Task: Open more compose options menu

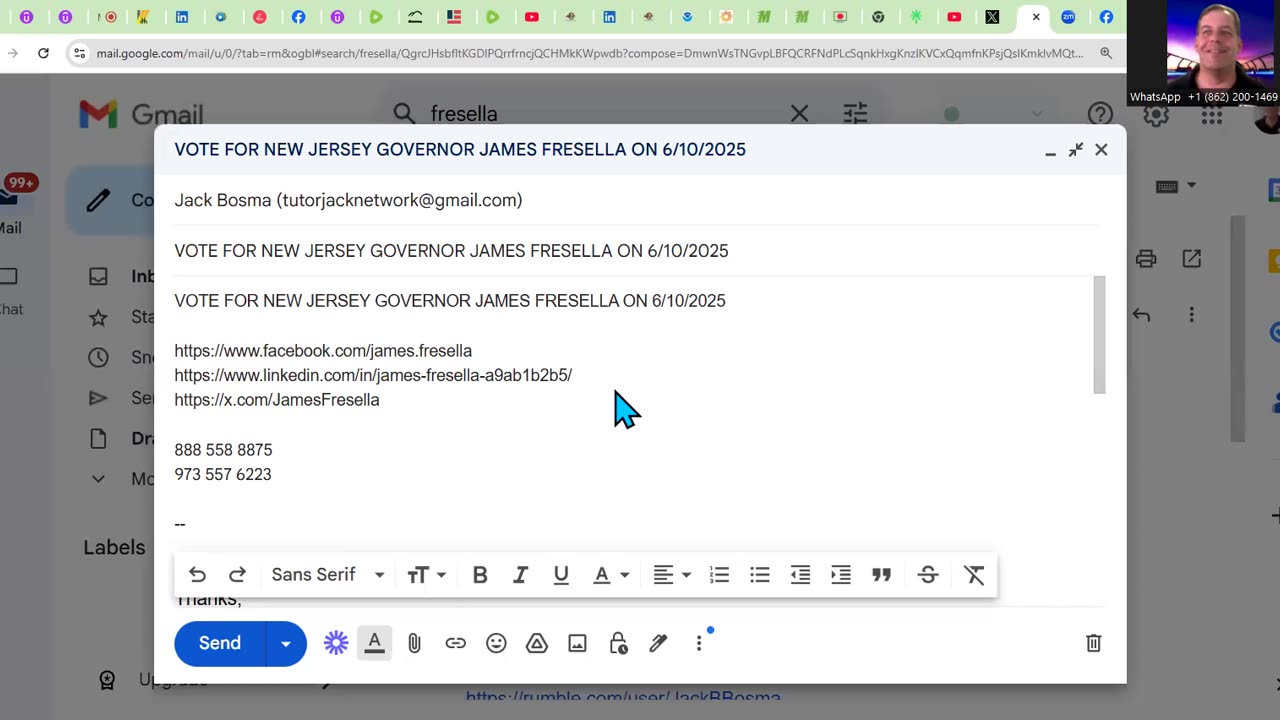Action: [x=699, y=643]
